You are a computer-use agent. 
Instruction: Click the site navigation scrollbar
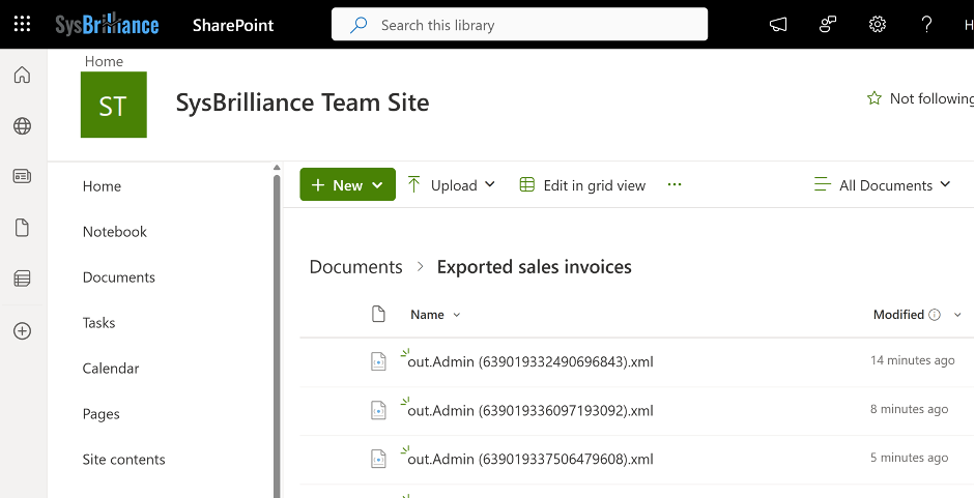coord(277,336)
